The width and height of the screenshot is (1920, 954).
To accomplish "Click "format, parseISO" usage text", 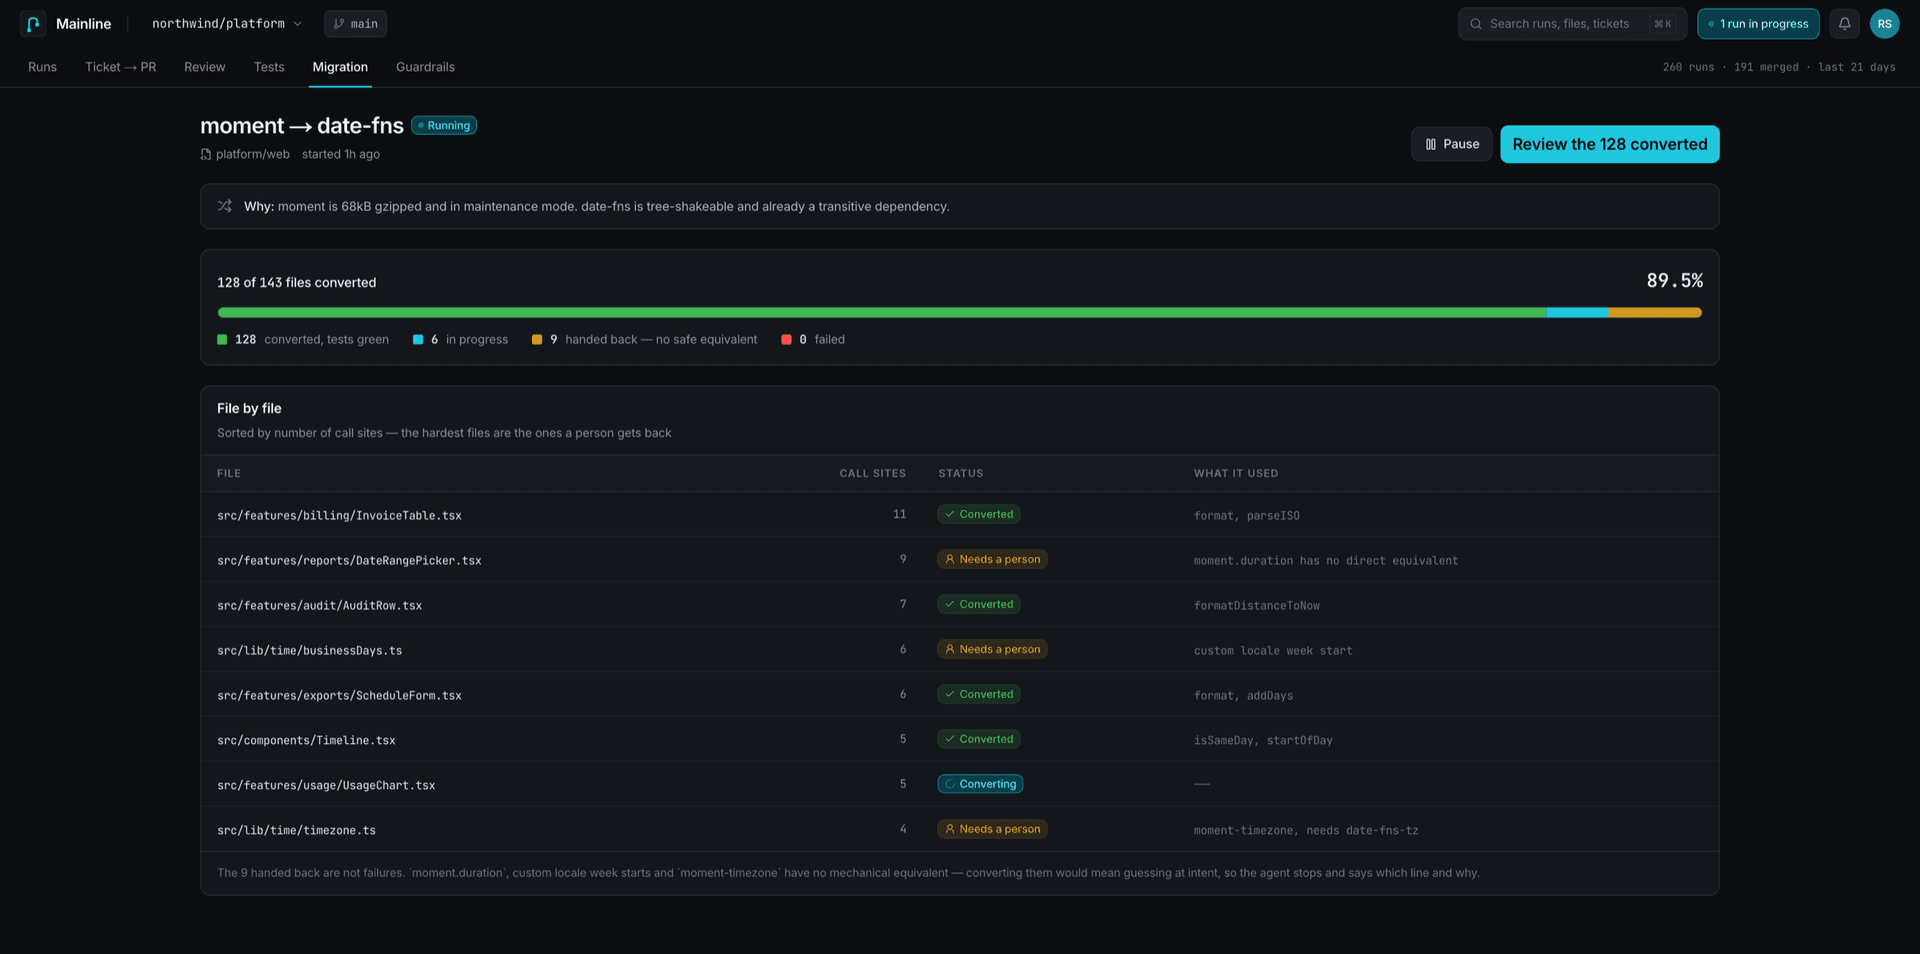I will pyautogui.click(x=1247, y=516).
